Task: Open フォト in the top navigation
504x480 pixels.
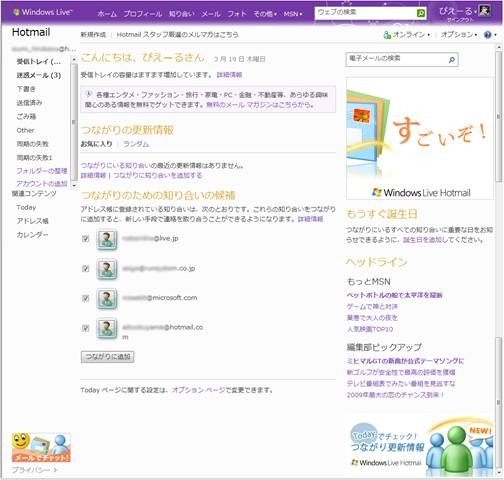Action: tap(237, 14)
